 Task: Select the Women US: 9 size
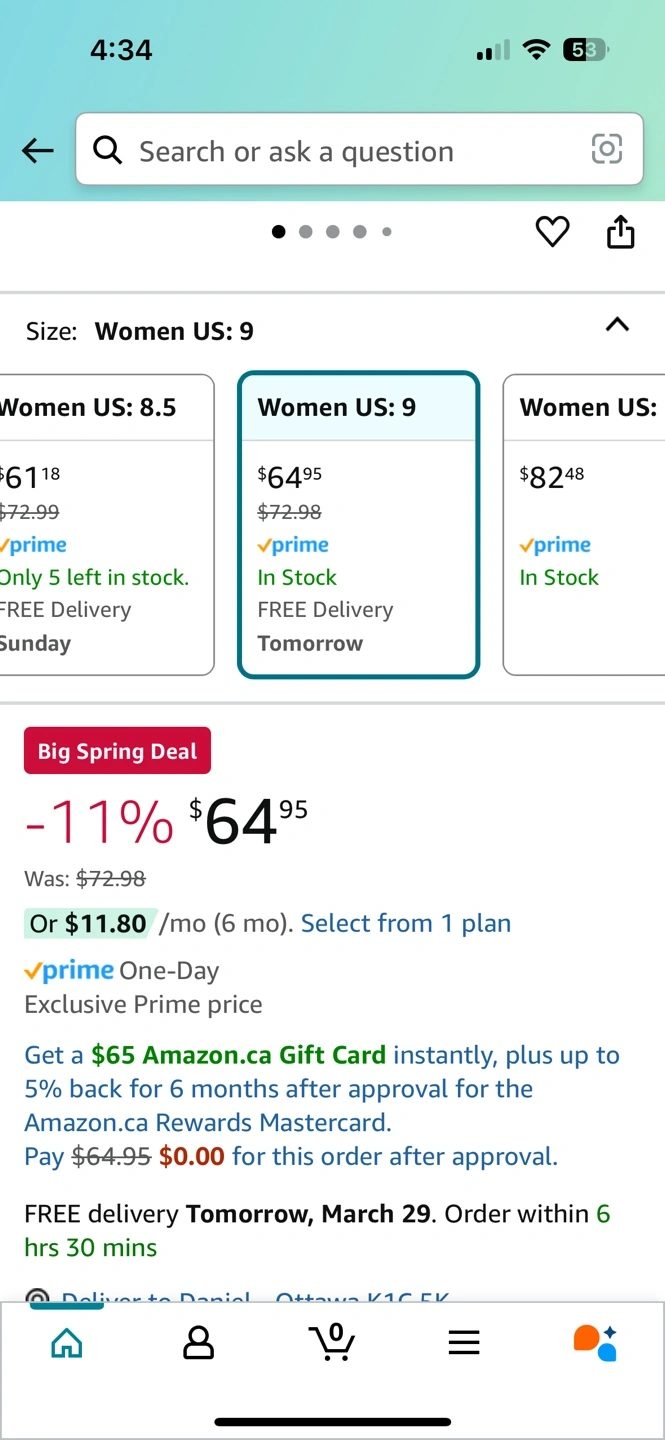(x=358, y=525)
